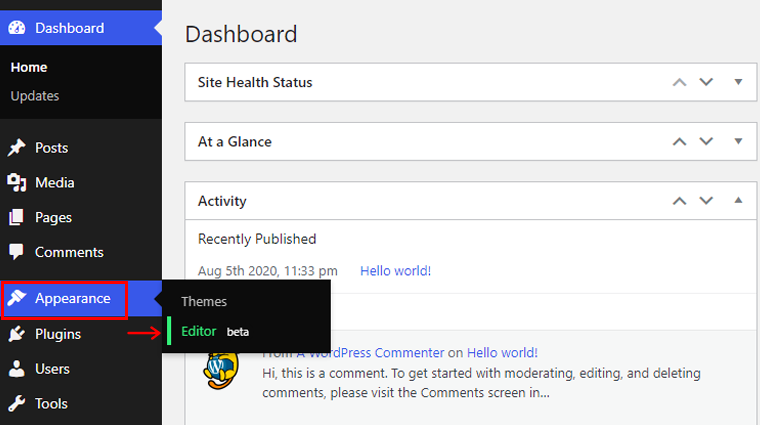
Task: Click the Users person icon
Action: click(x=17, y=369)
